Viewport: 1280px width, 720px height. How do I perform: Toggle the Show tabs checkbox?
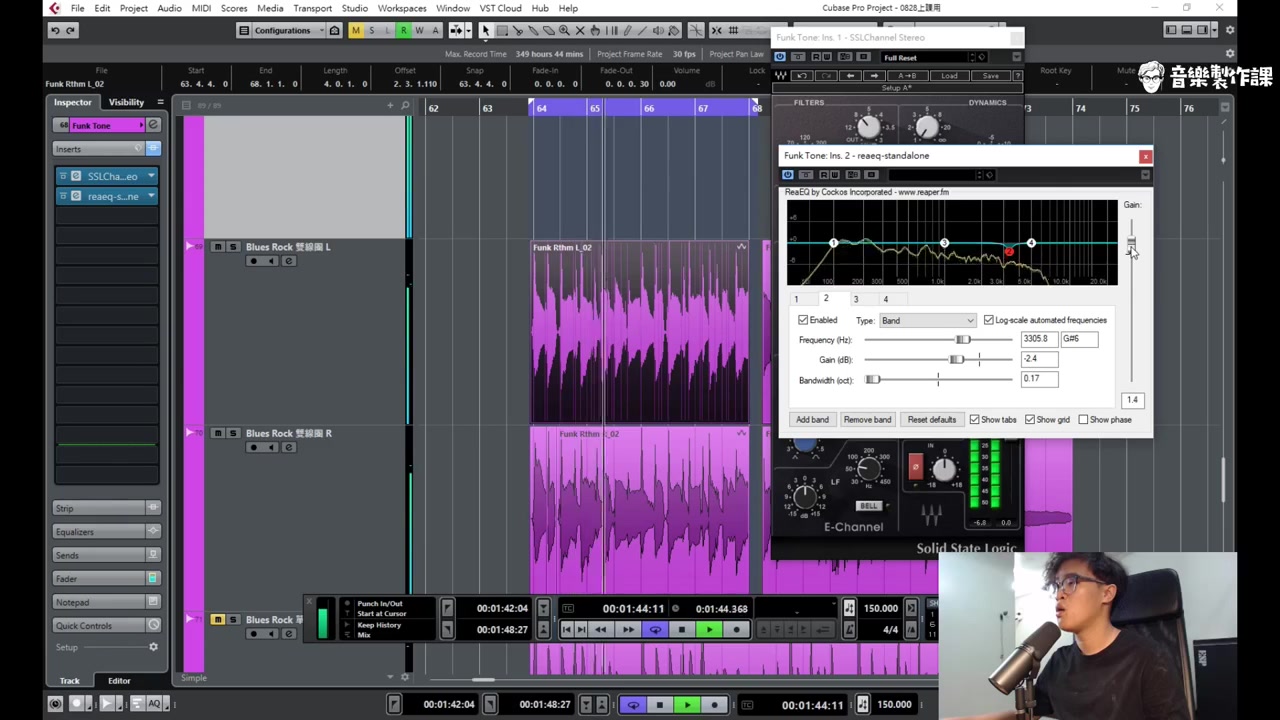click(x=975, y=420)
